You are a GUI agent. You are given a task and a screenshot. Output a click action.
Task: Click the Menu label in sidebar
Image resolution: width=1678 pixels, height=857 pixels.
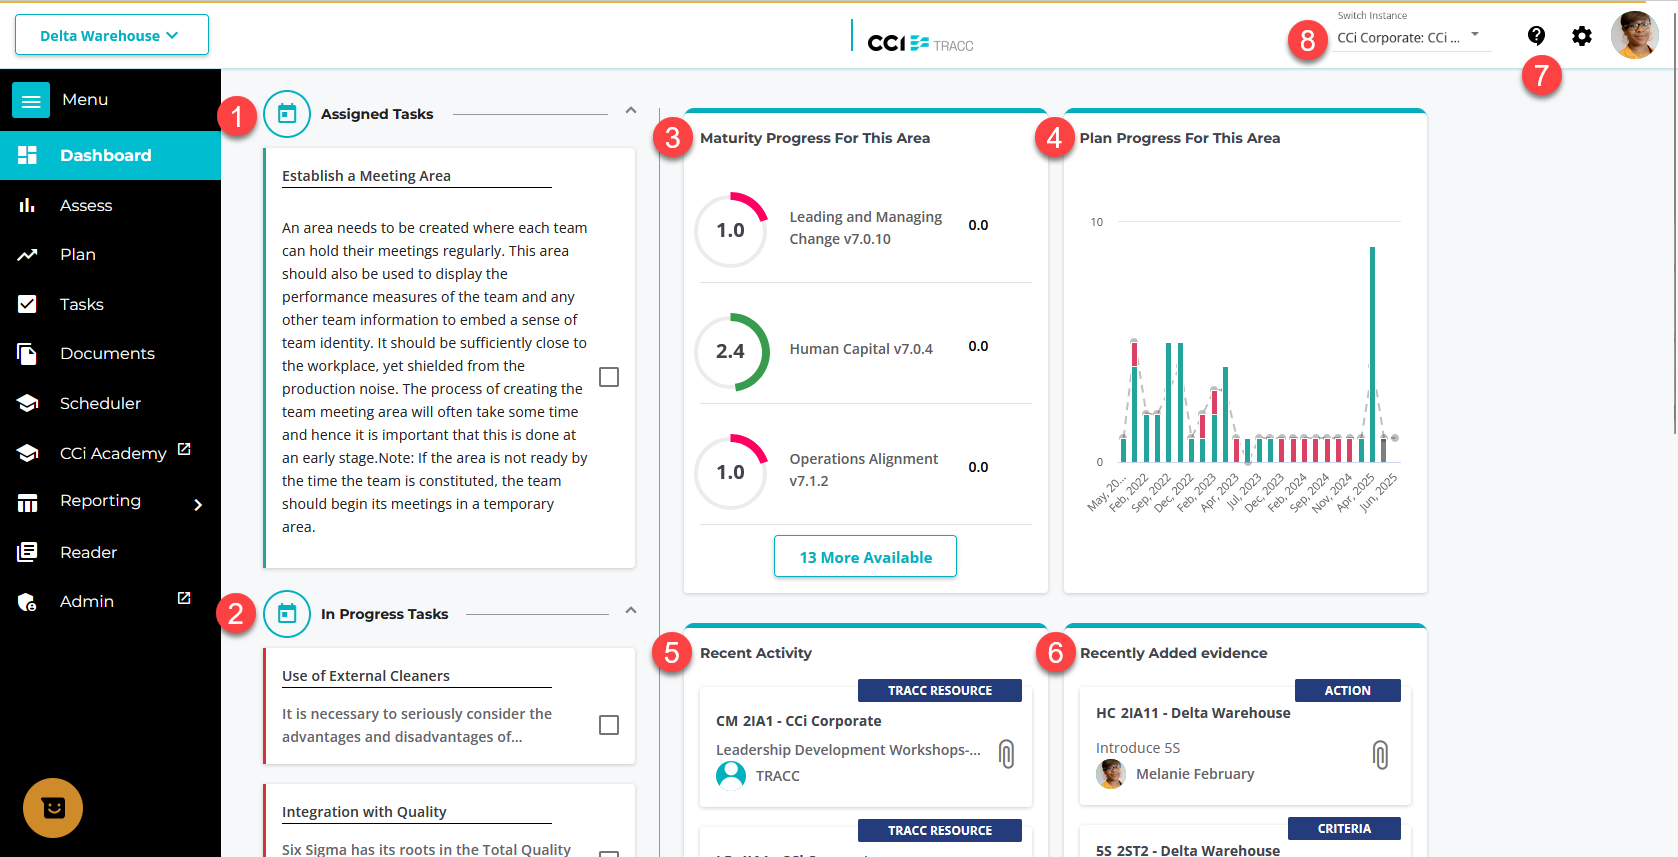[x=85, y=100]
